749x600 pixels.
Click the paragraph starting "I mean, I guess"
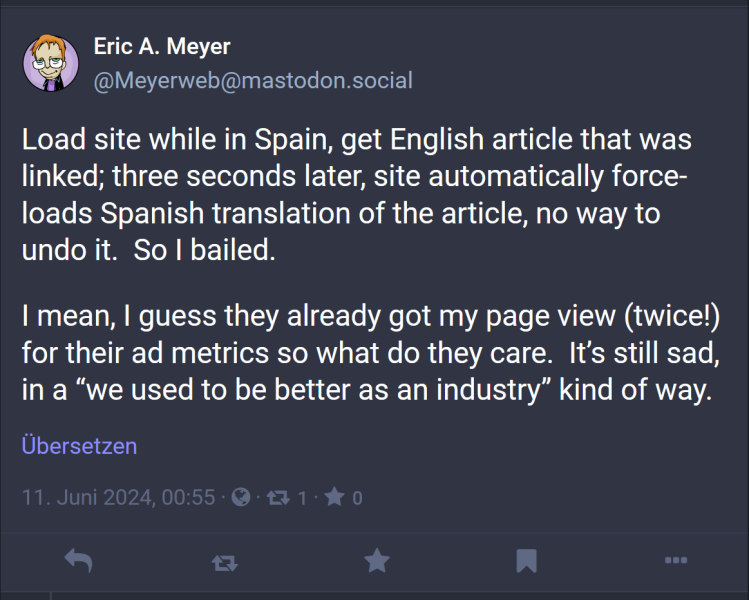(370, 353)
